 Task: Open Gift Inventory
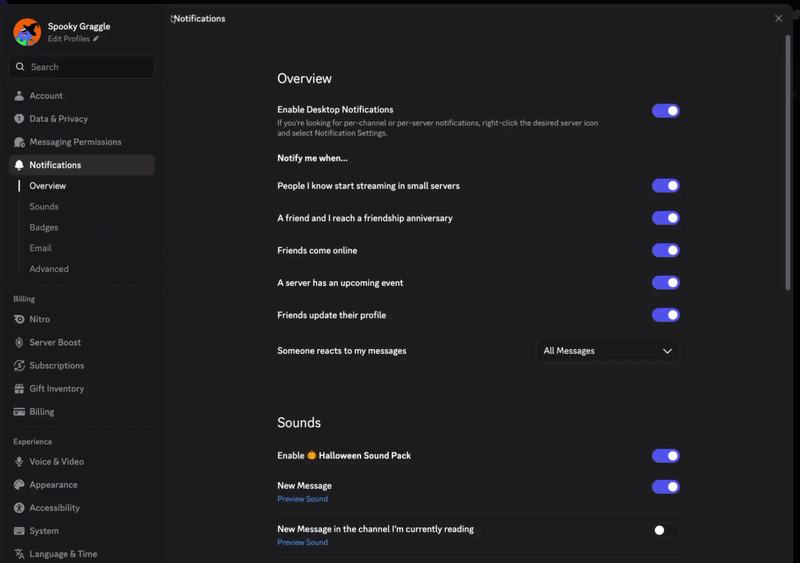tap(82, 388)
